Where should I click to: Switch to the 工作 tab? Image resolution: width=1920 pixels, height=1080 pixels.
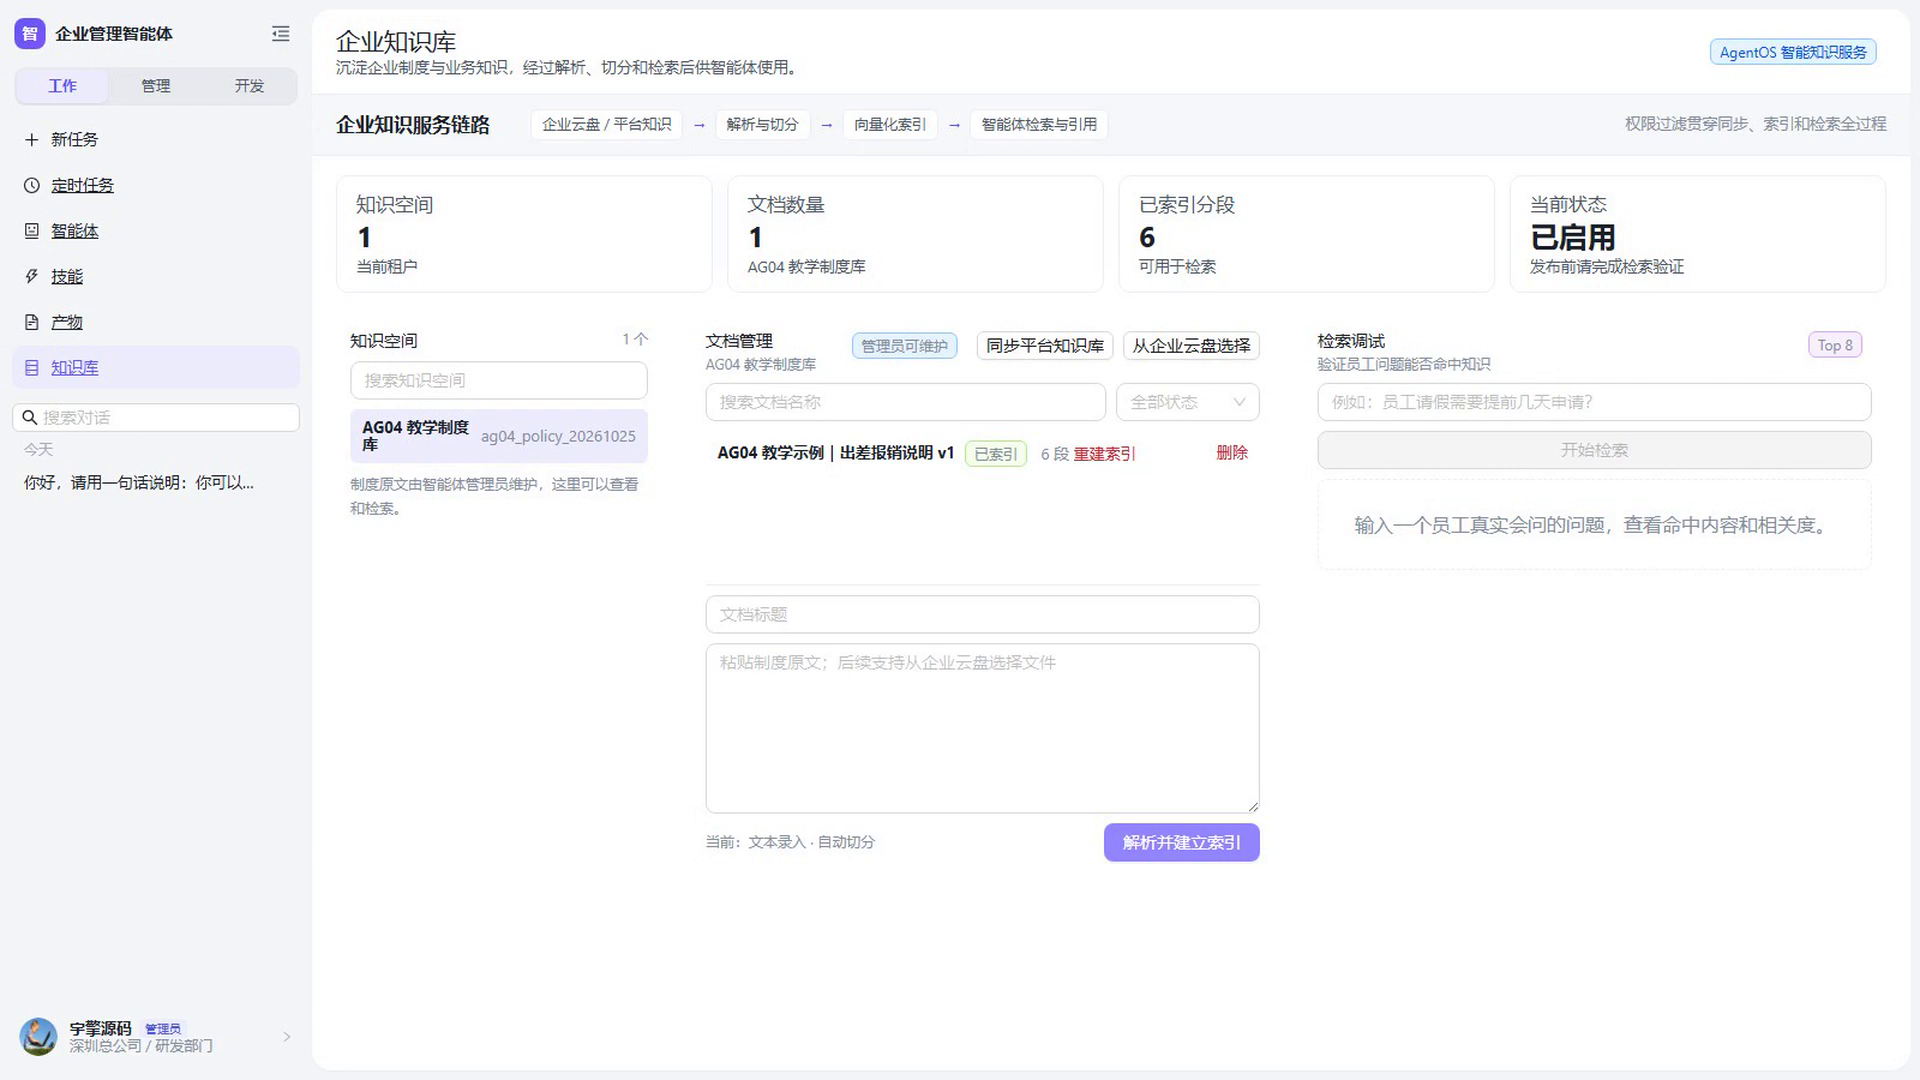(x=62, y=86)
